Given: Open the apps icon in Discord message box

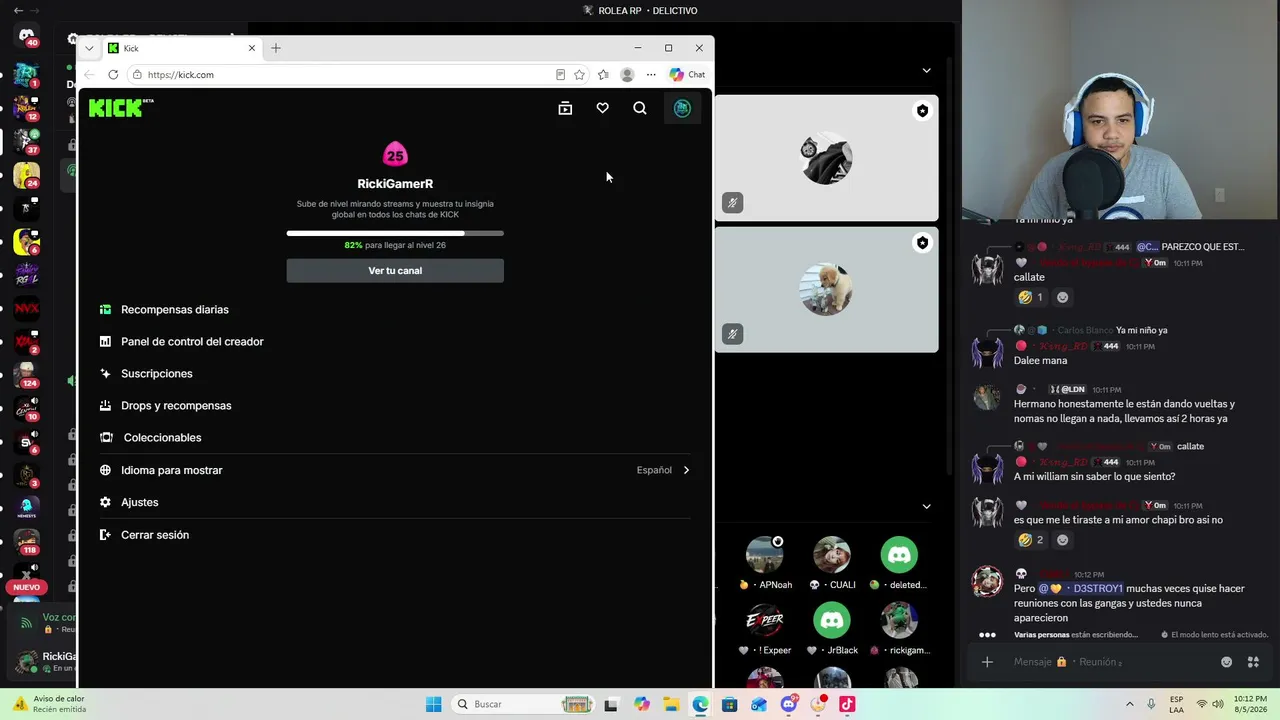Looking at the screenshot, I should [1253, 662].
